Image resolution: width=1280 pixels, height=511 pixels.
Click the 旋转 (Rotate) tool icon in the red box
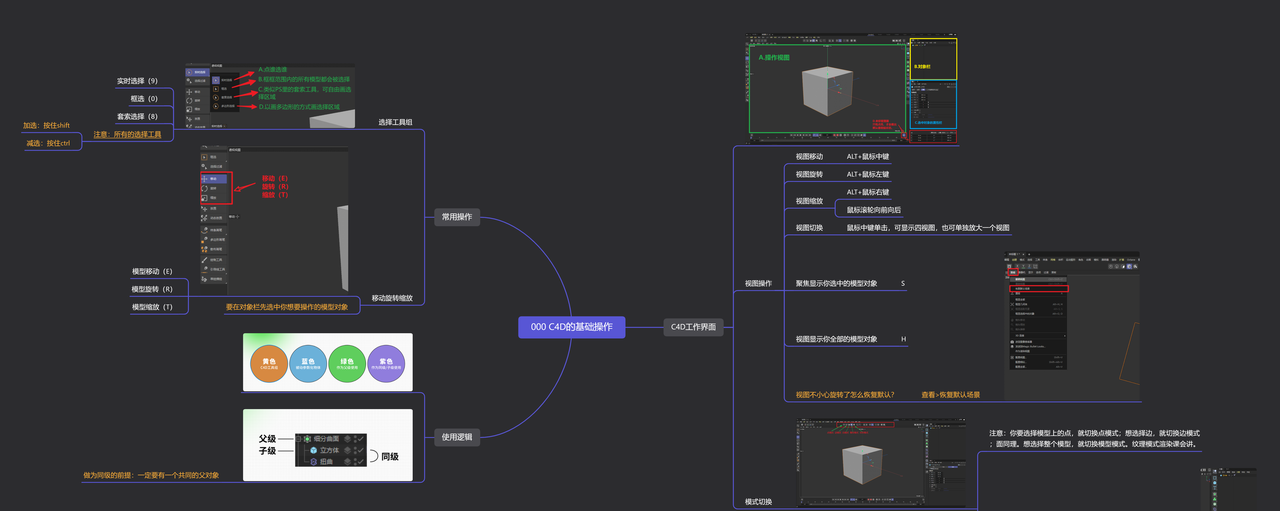coord(204,188)
